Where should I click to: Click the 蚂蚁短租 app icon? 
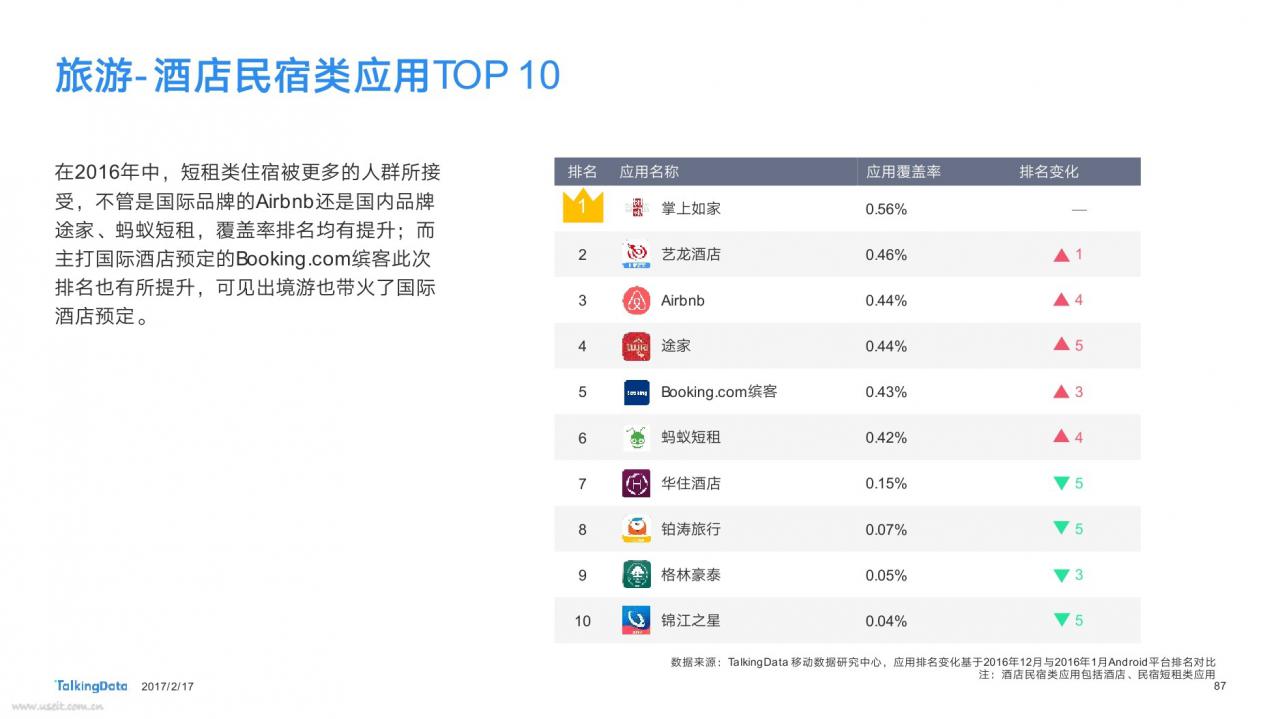click(636, 437)
